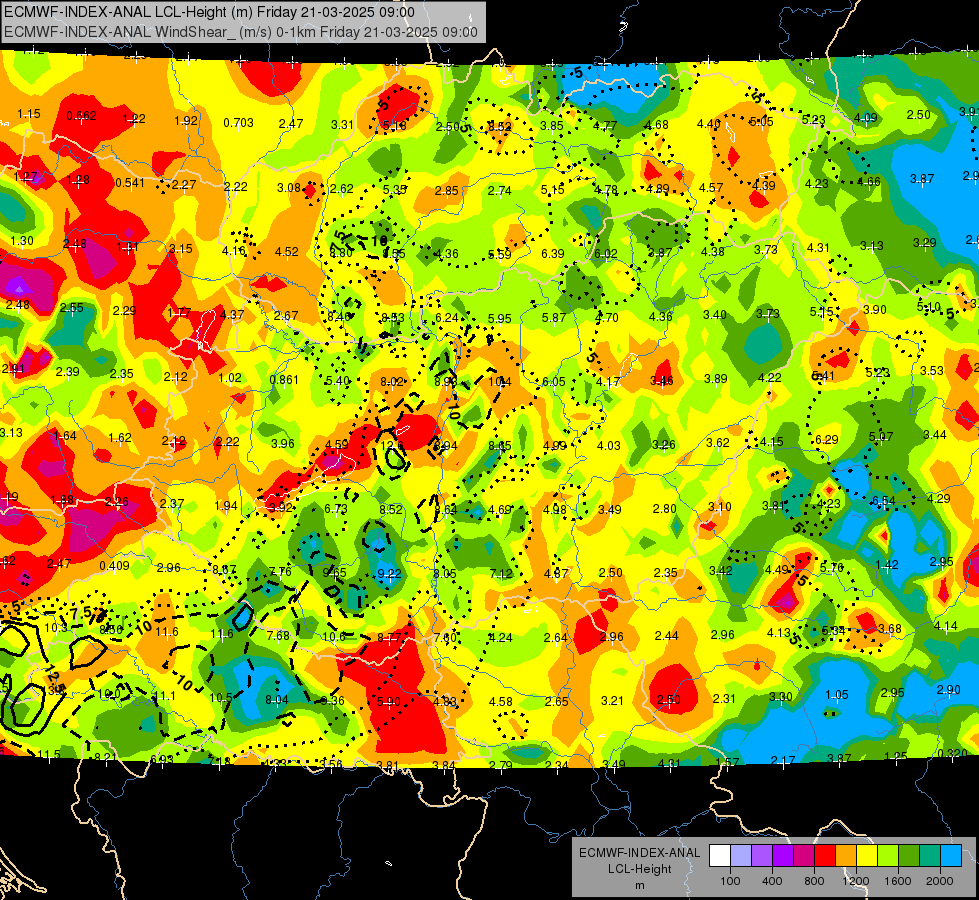Click the grid value 2.80
The image size is (979, 900).
pos(664,508)
